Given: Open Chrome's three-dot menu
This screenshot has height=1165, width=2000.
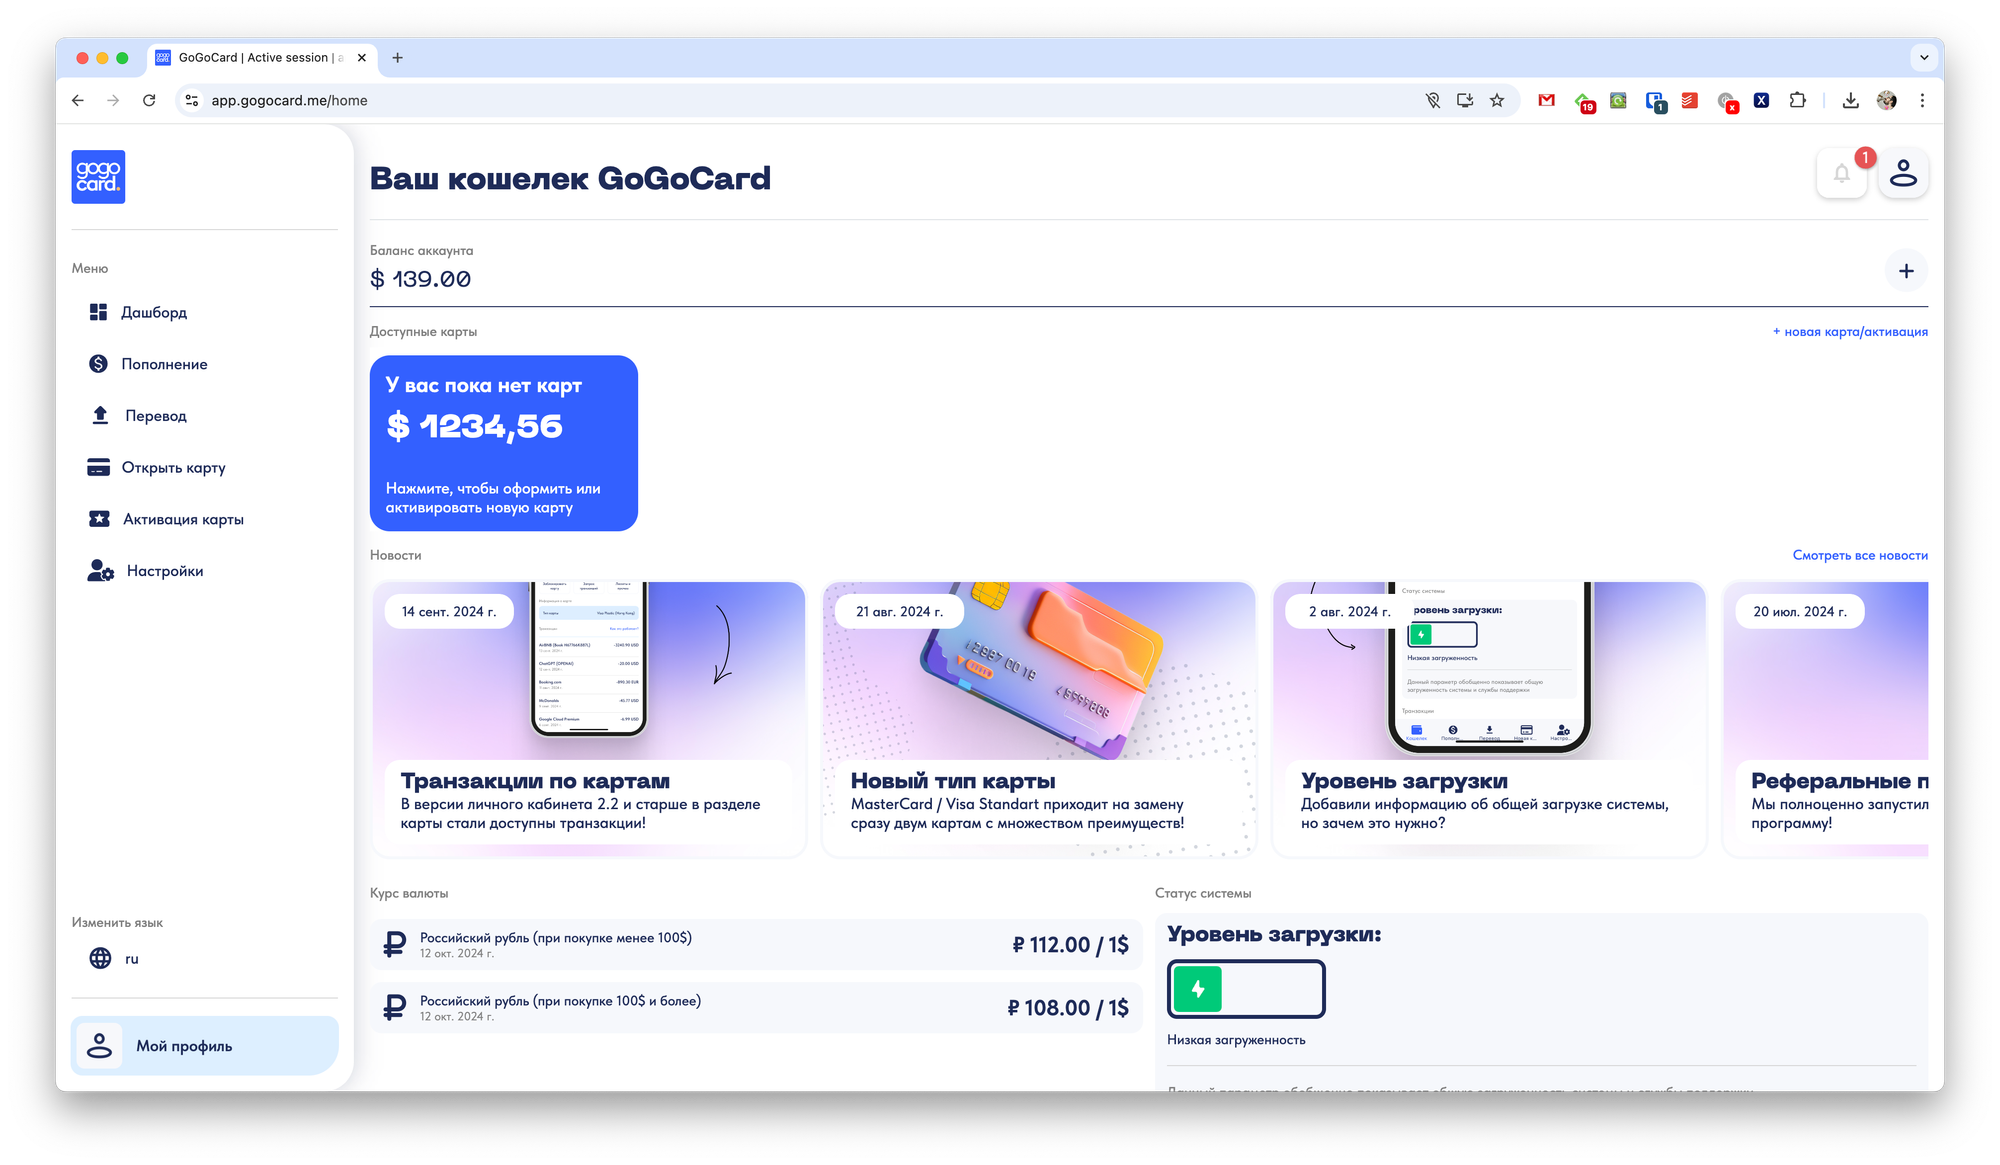Looking at the screenshot, I should tap(1922, 100).
